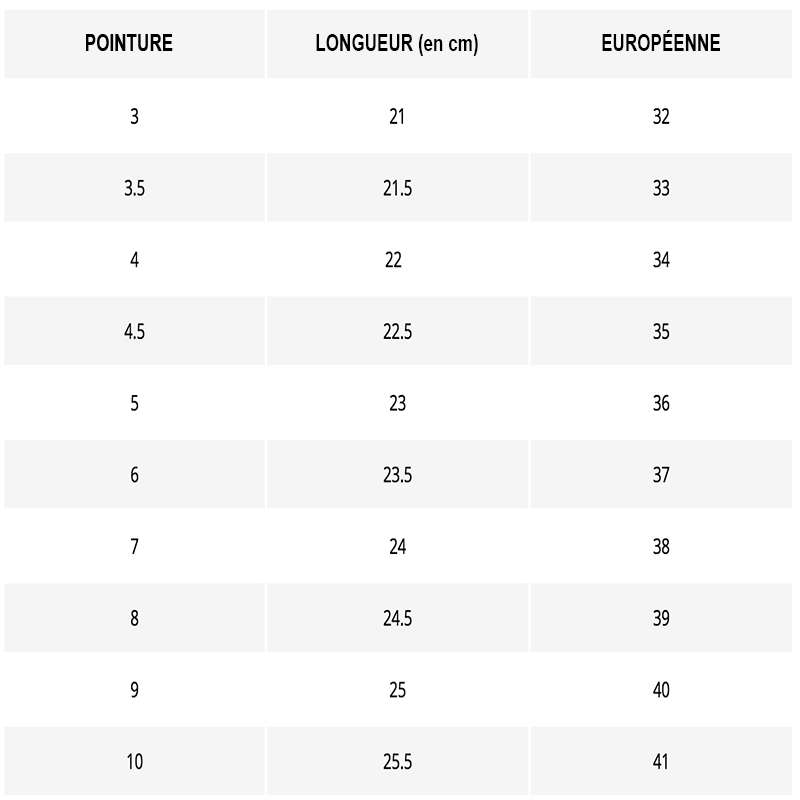This screenshot has height=800, width=800.
Task: Click length cell 23
Action: point(397,403)
